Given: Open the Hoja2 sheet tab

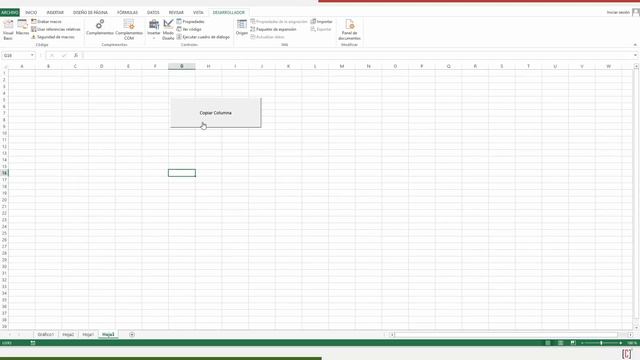Looking at the screenshot, I should click(x=68, y=334).
